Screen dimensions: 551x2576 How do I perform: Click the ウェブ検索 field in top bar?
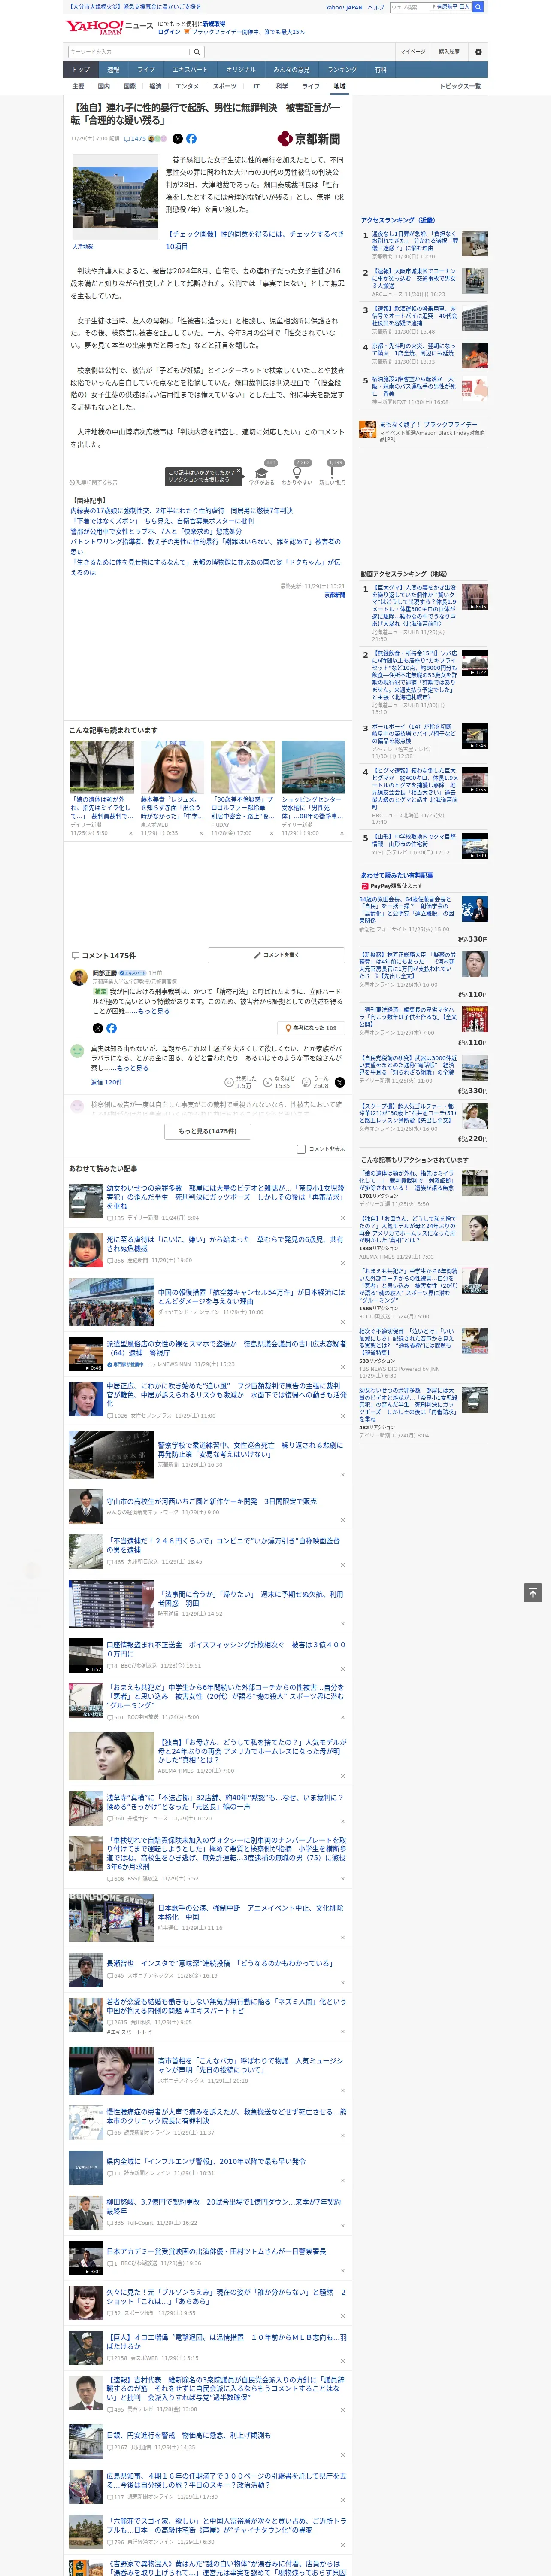409,7
